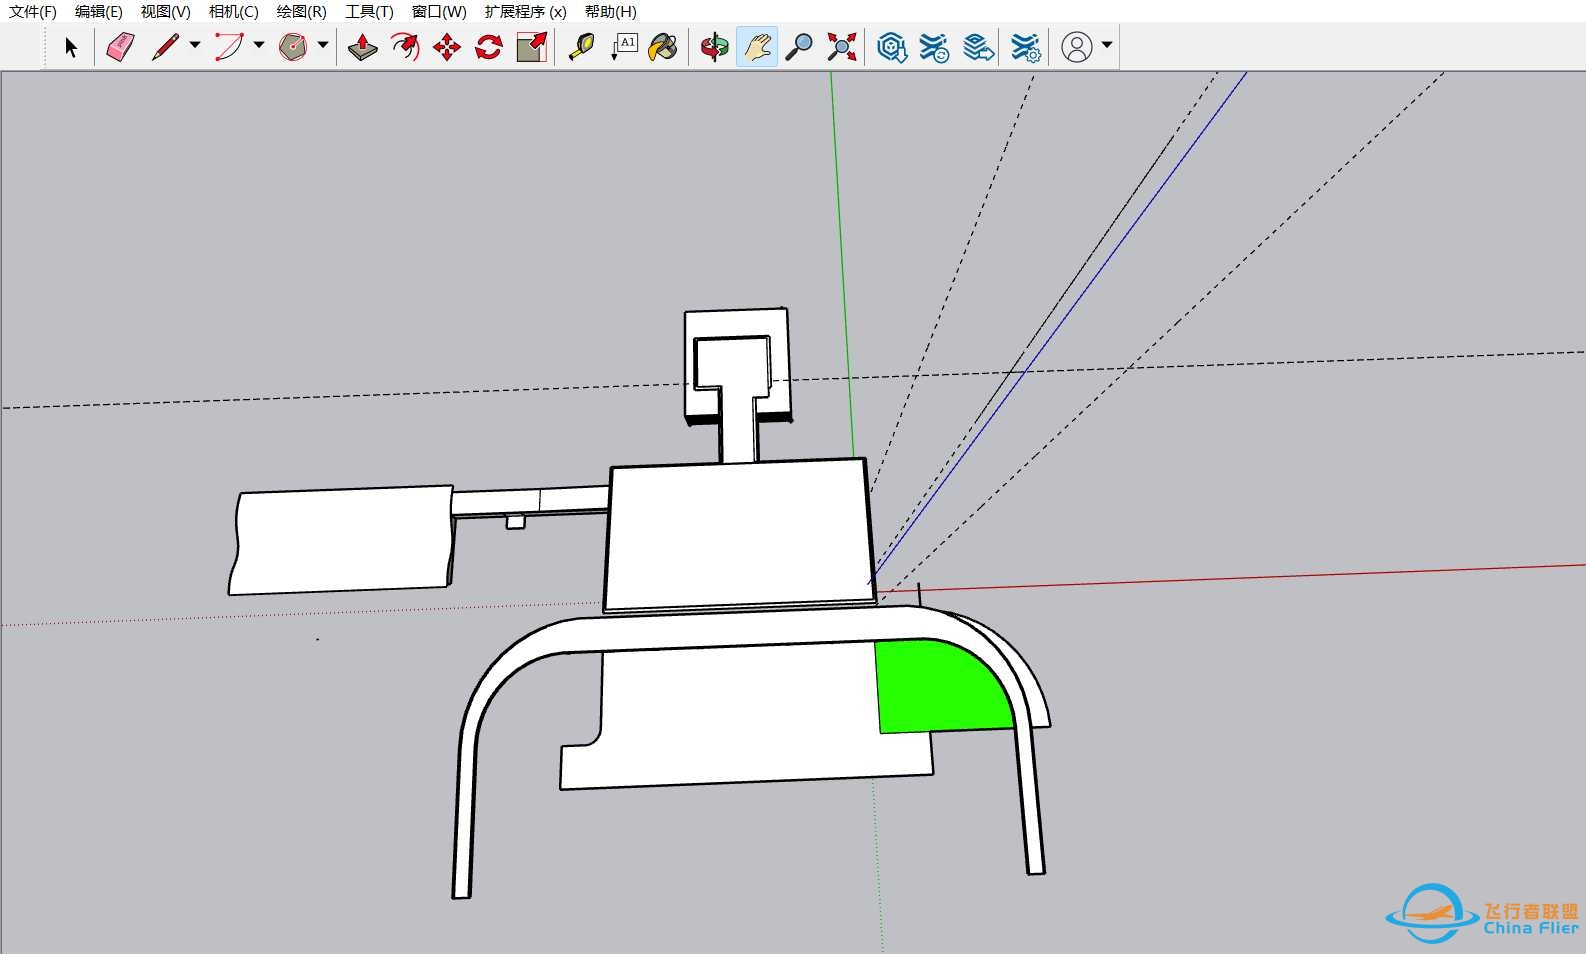The height and width of the screenshot is (954, 1586).
Task: Click the Extension Warehouse icon
Action: pyautogui.click(x=934, y=46)
